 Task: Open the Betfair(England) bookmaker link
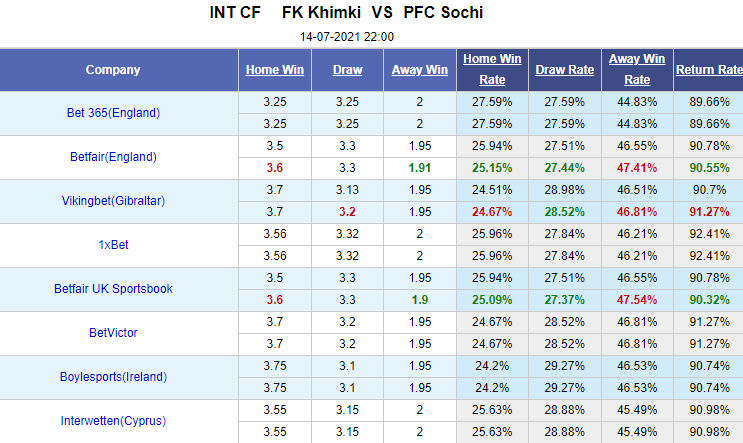[107, 157]
